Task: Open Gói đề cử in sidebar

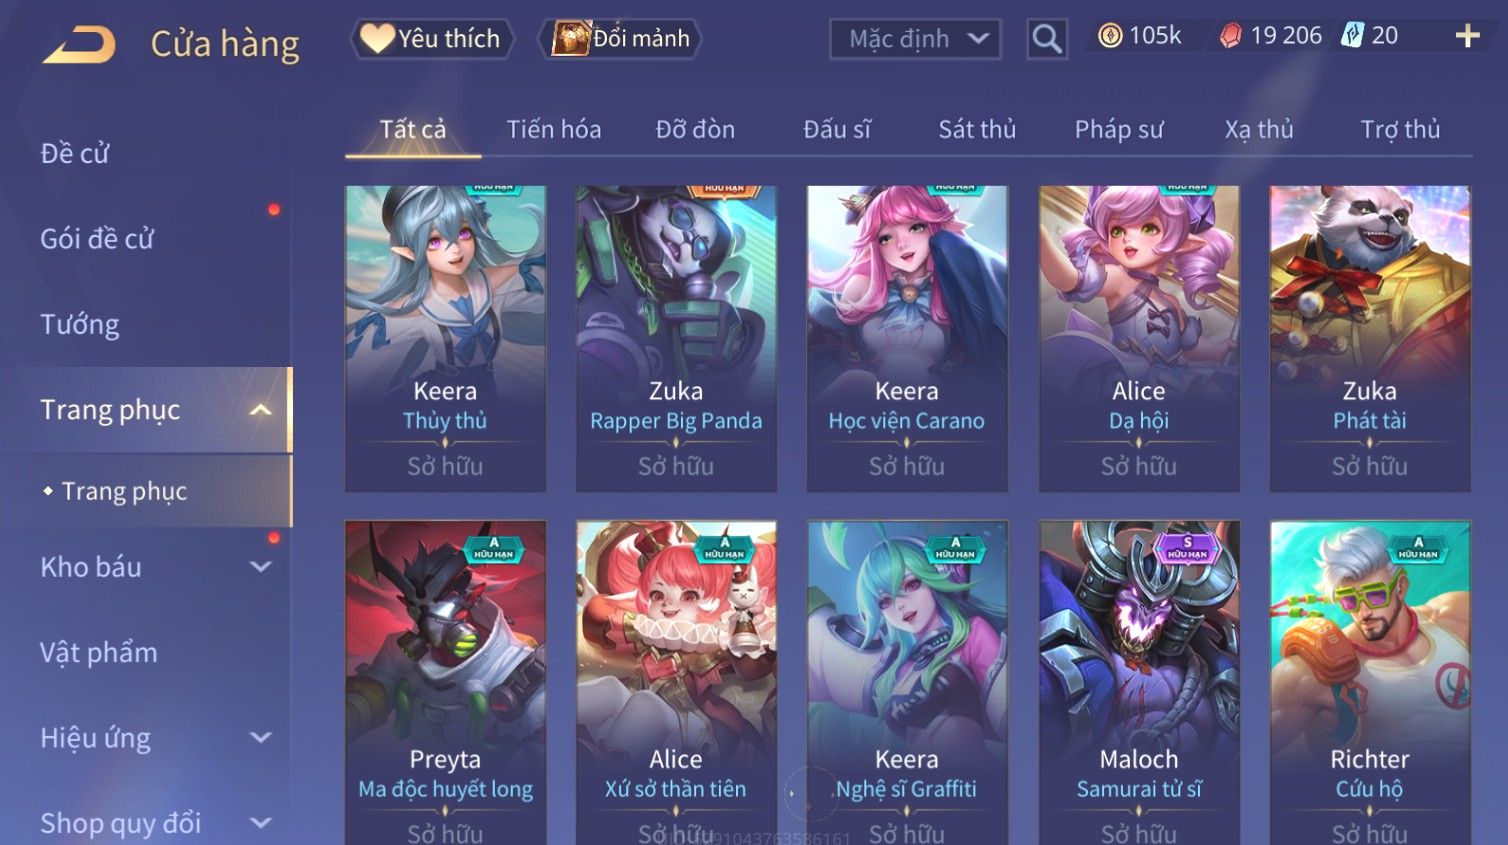Action: point(97,239)
